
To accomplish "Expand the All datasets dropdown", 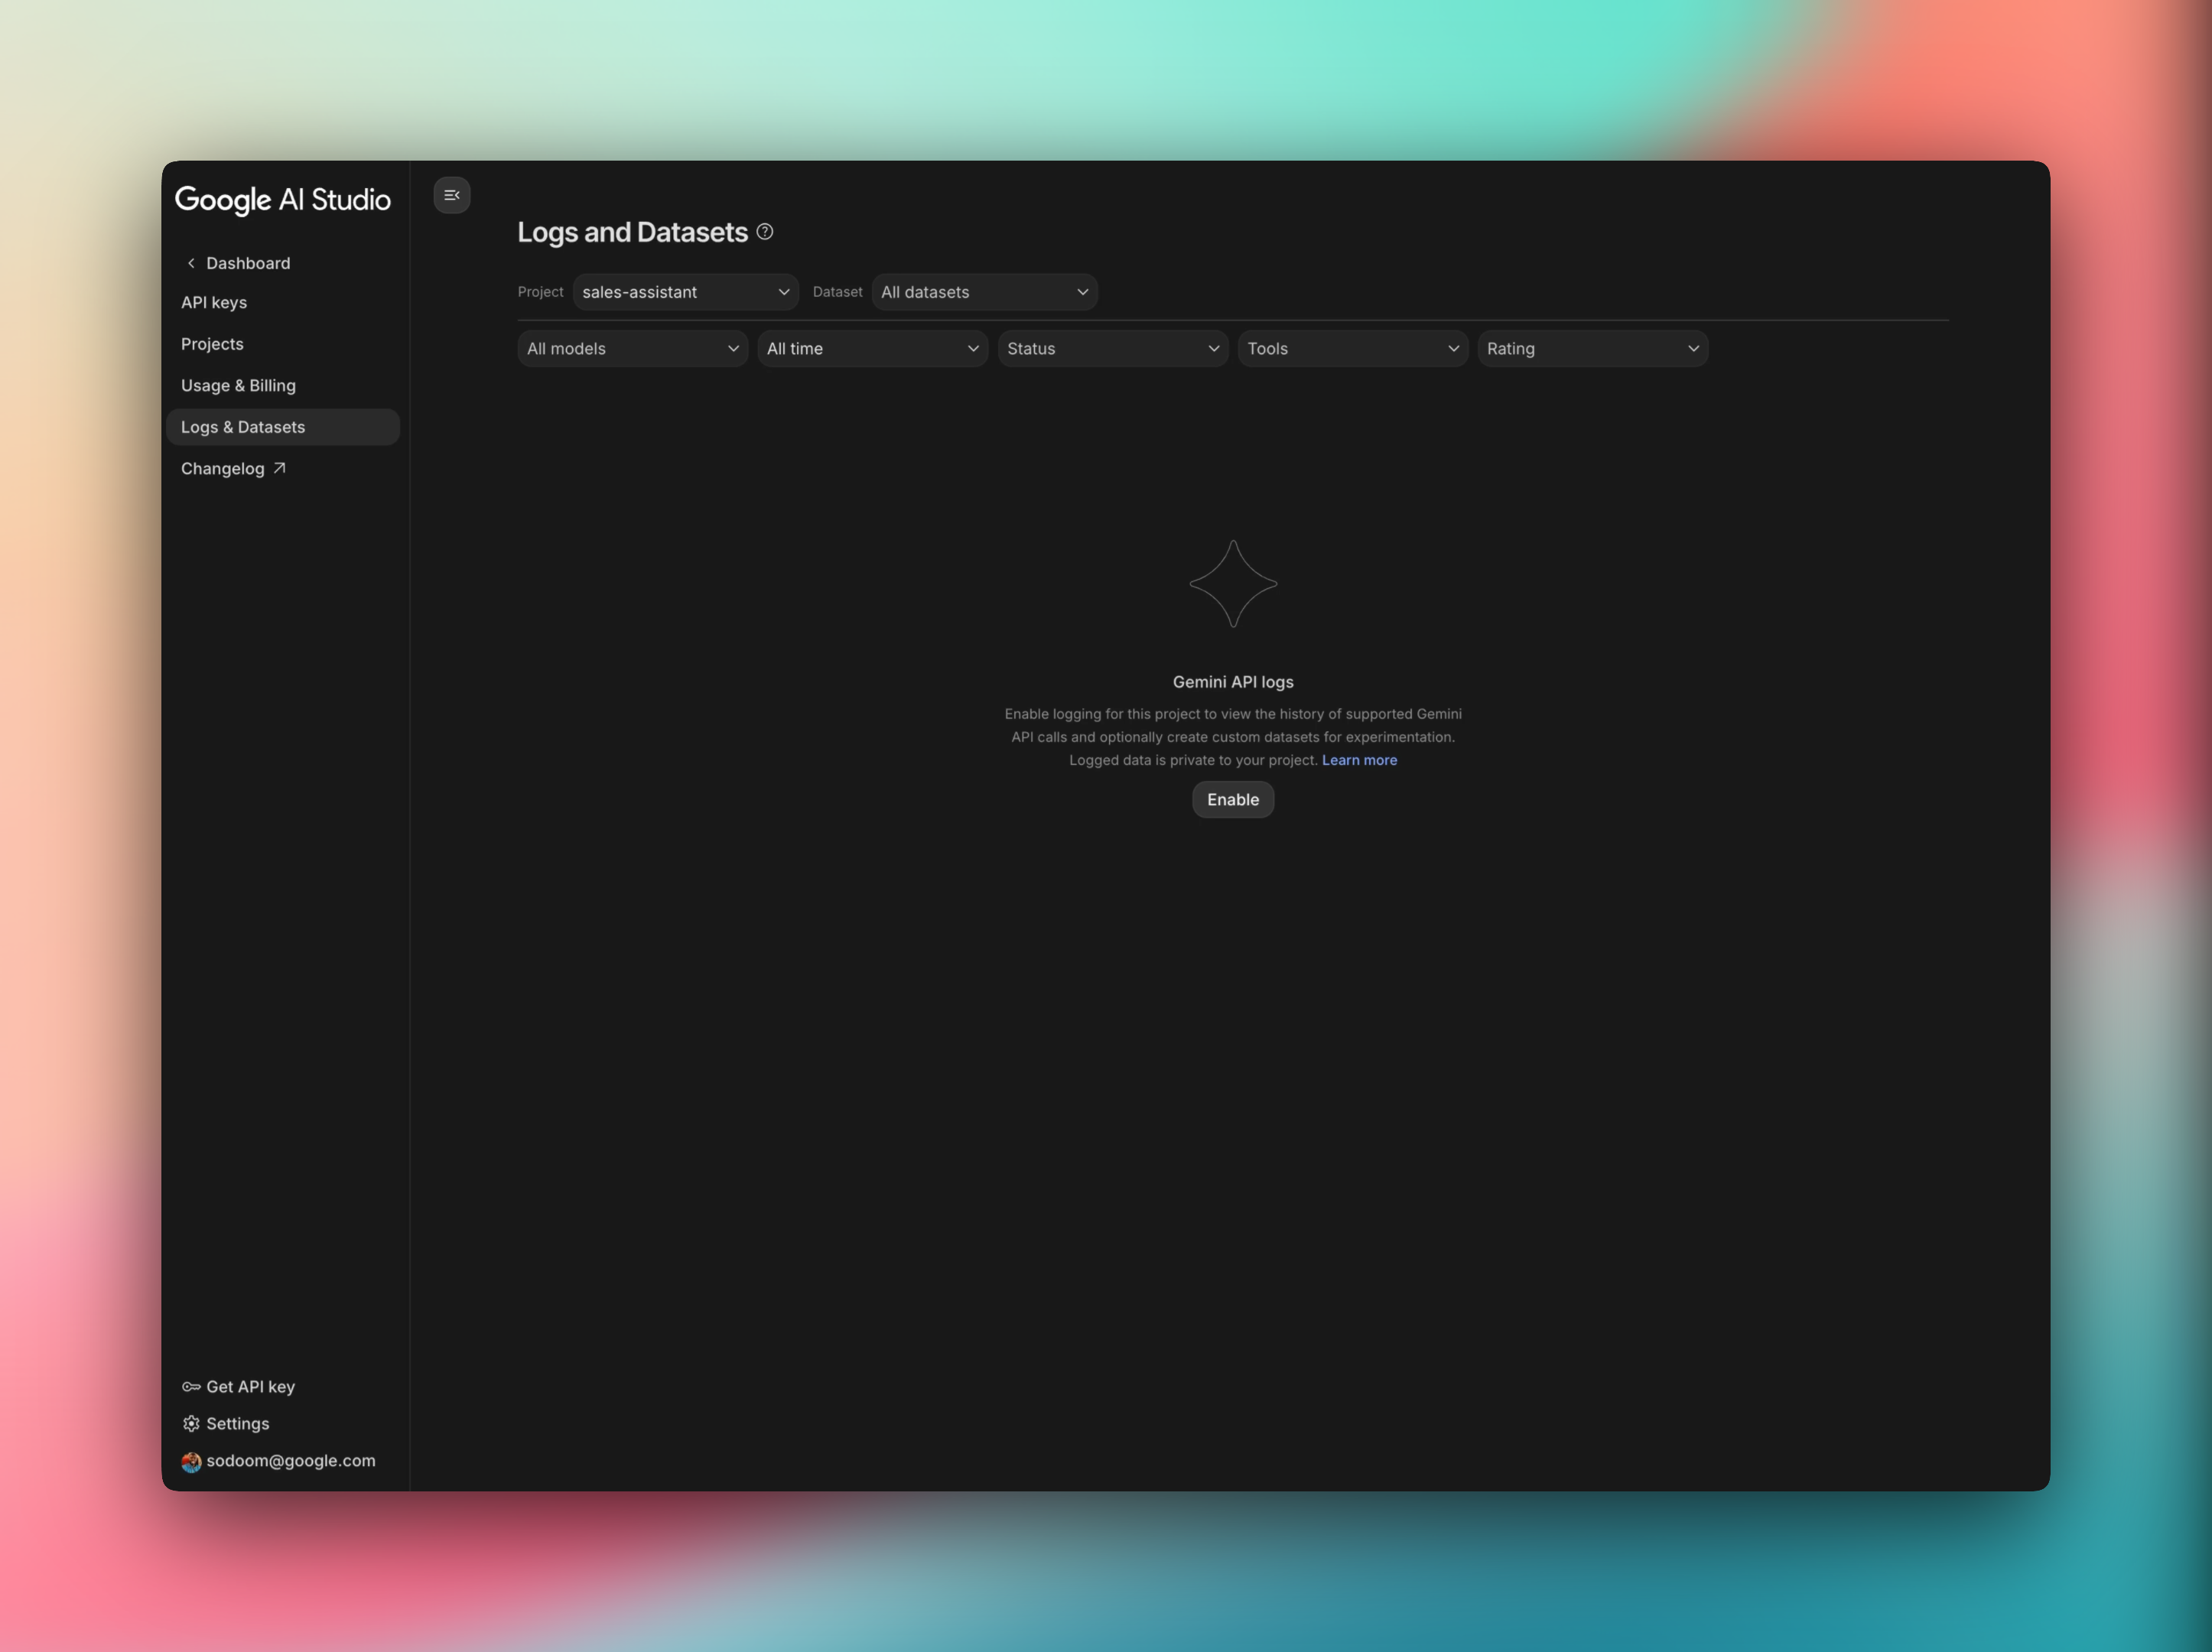I will click(984, 292).
